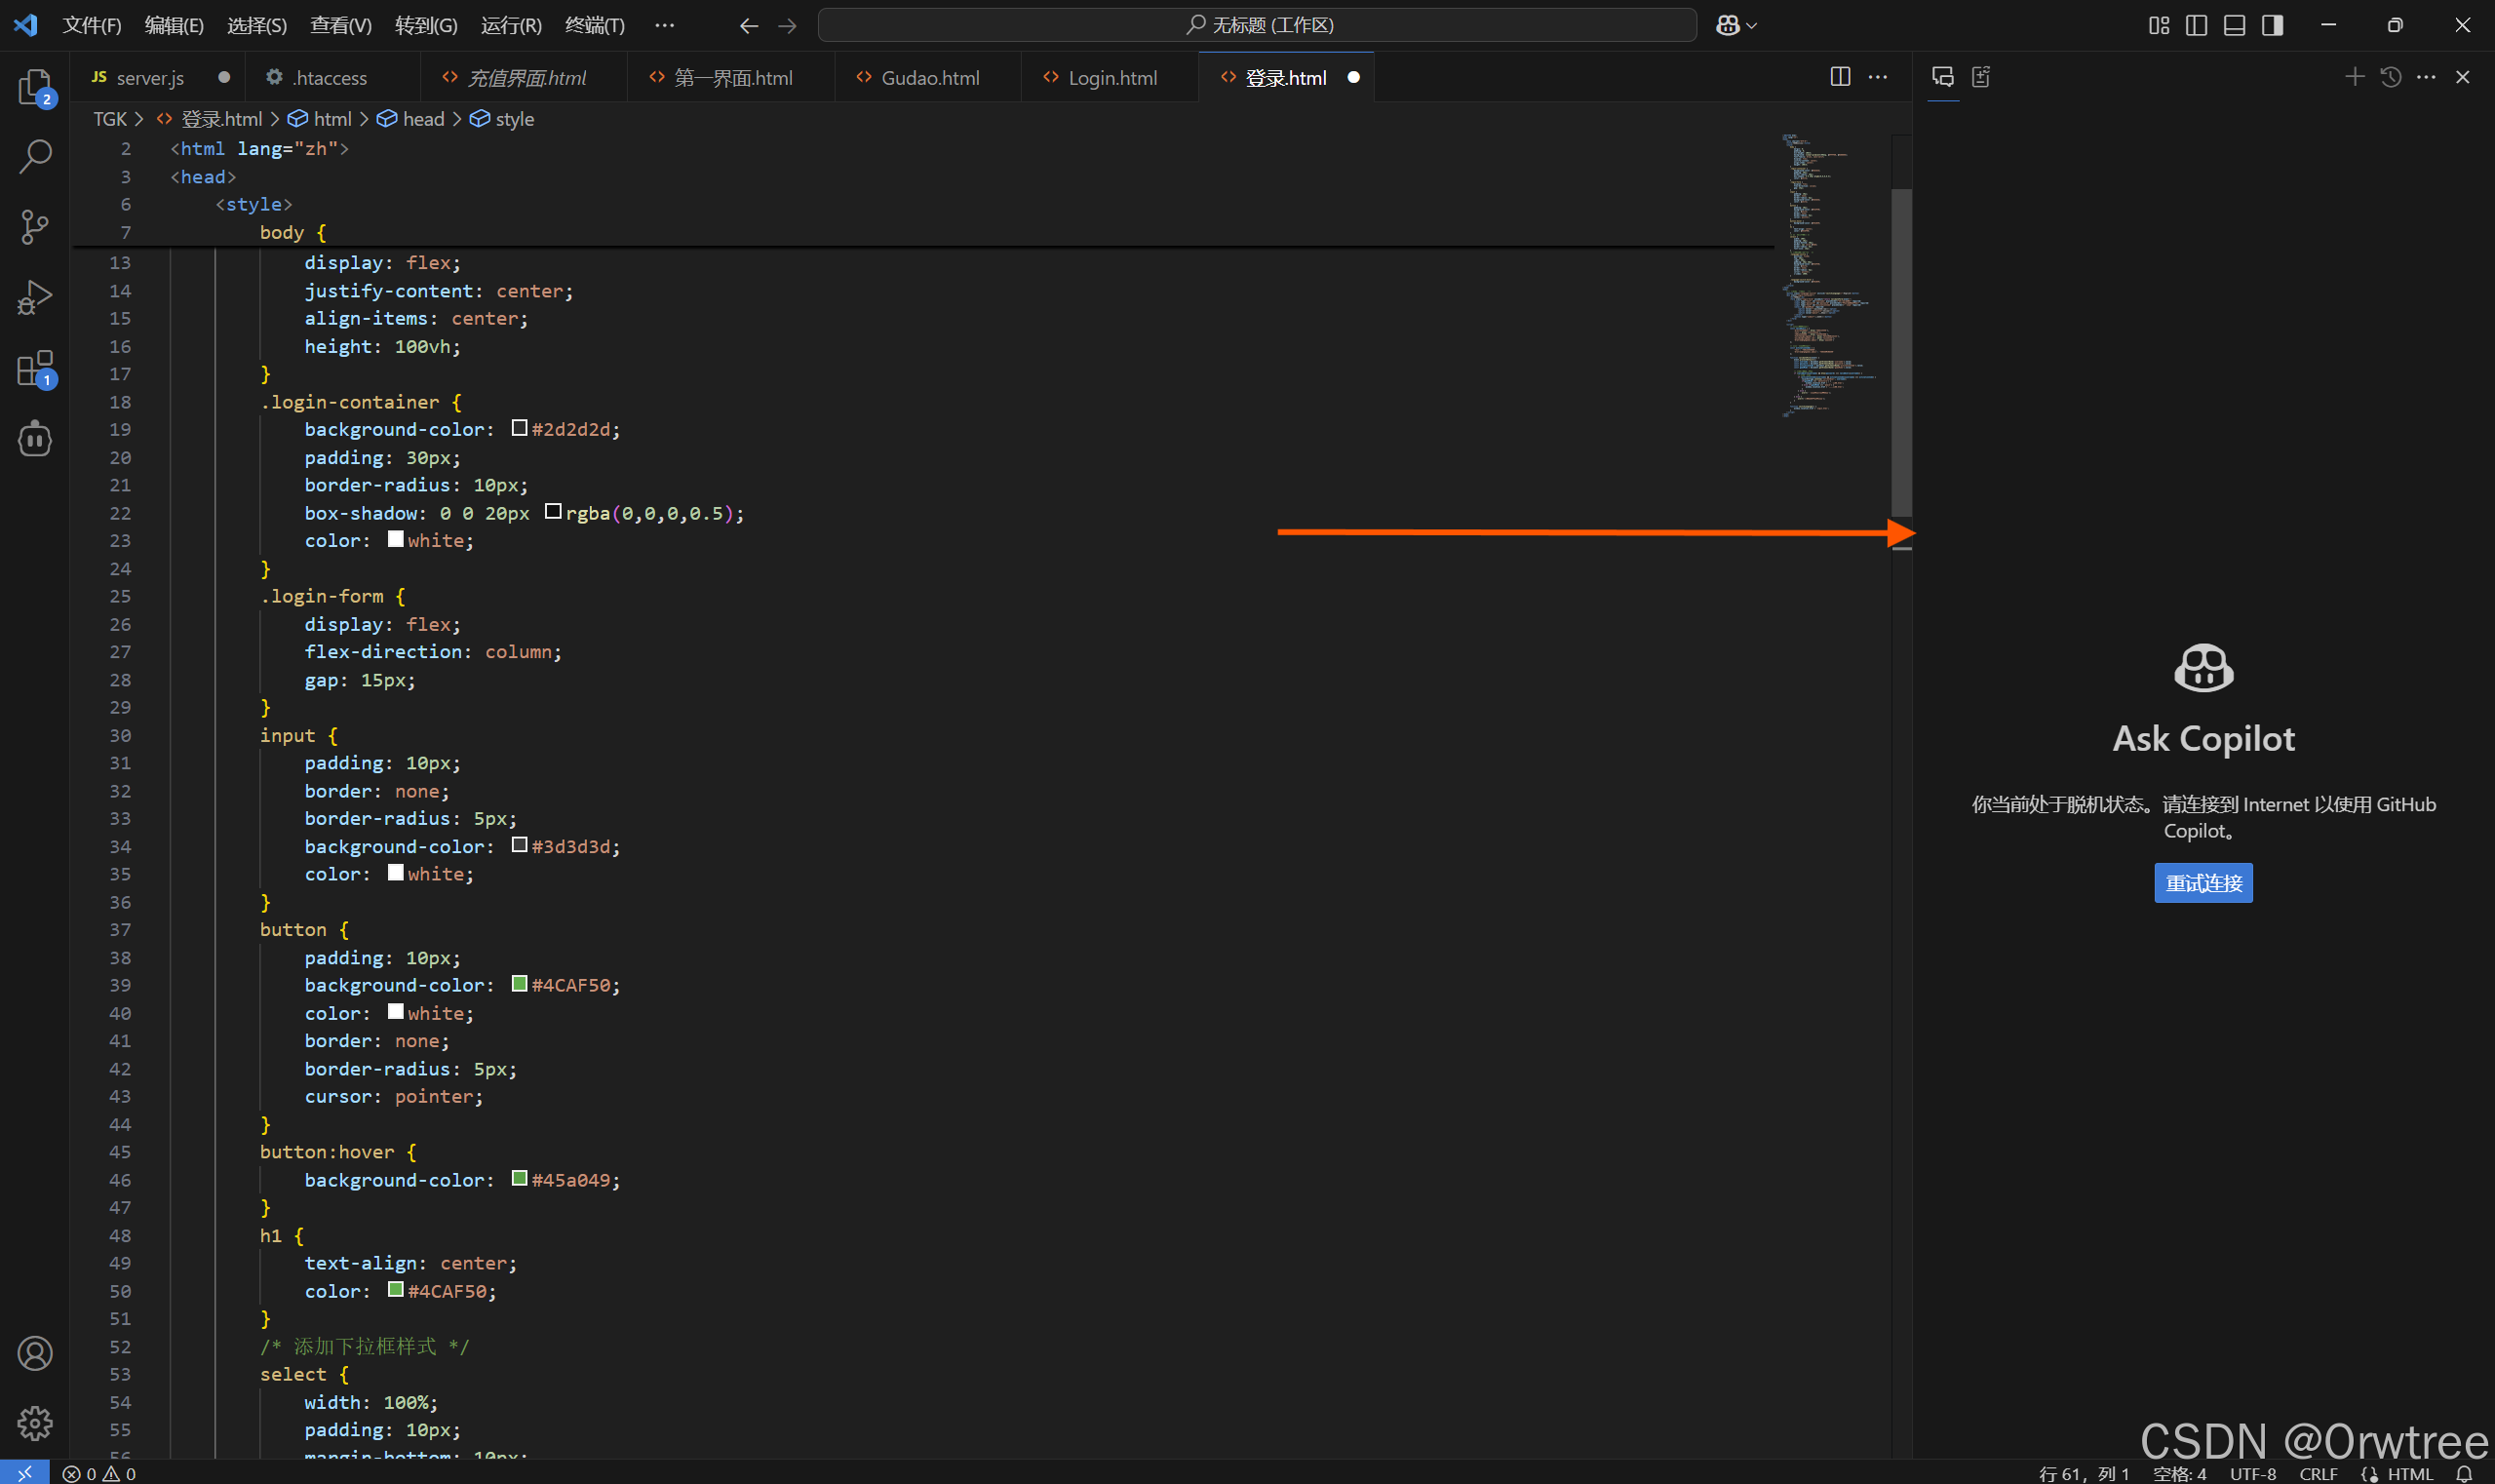Open the Accounts icon
Image resolution: width=2495 pixels, height=1484 pixels.
click(35, 1353)
